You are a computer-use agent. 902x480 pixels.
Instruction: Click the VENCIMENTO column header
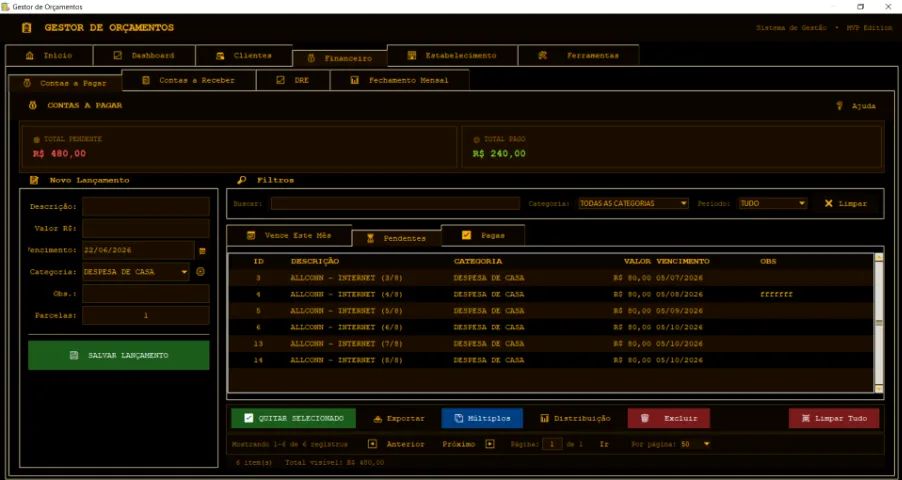[x=682, y=261]
